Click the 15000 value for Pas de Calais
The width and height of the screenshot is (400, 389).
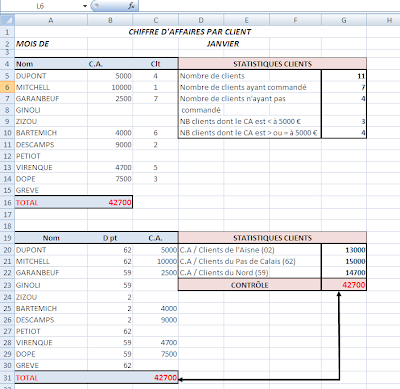click(355, 261)
